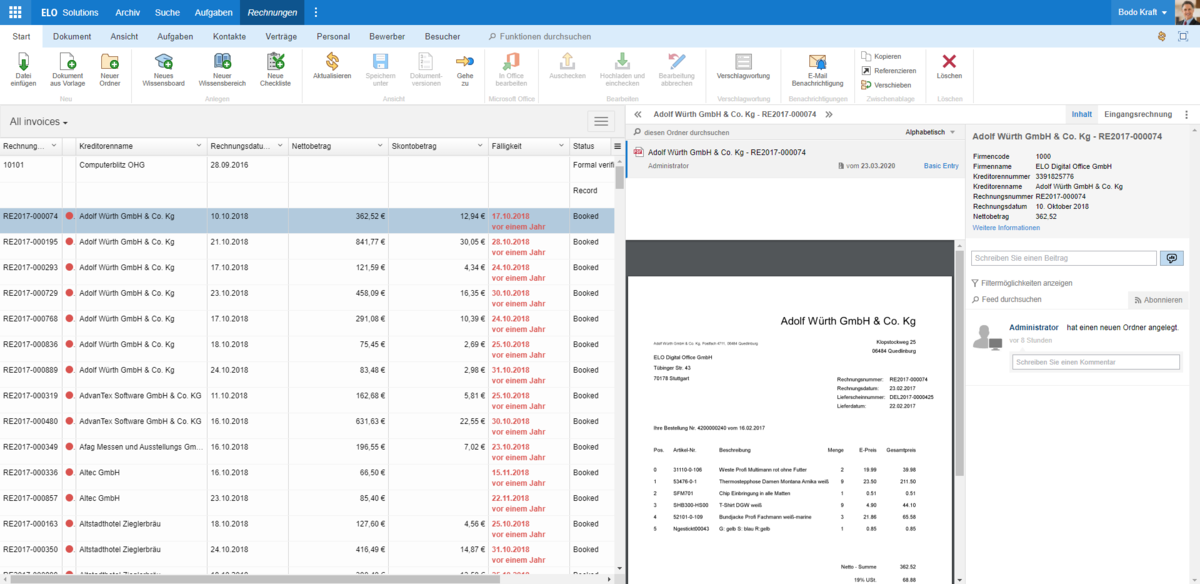Open the Archiv section in top bar
Viewport: 1200px width, 584px height.
[127, 12]
